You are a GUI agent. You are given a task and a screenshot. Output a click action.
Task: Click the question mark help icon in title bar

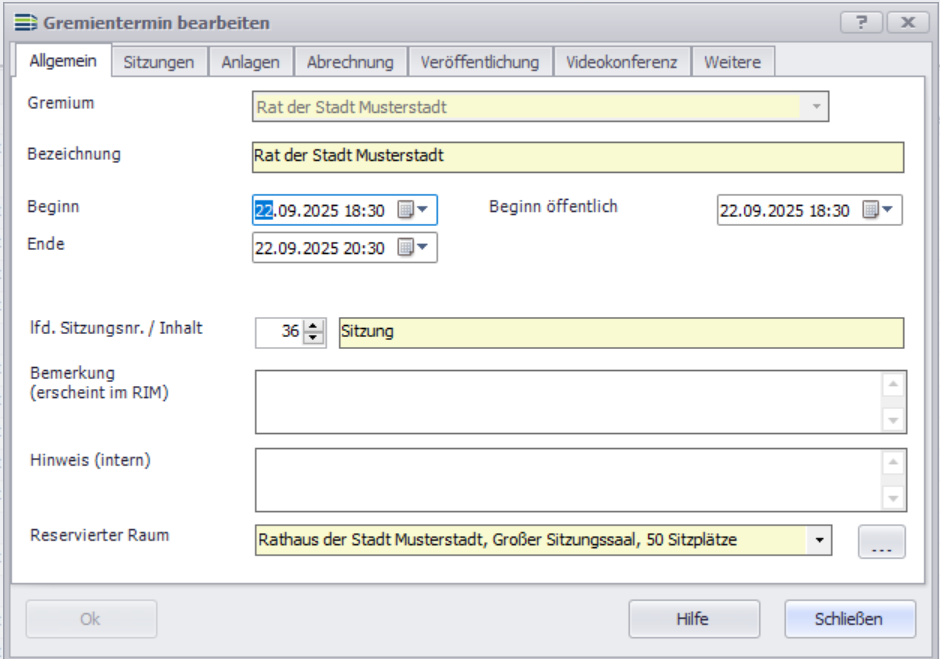(x=861, y=22)
